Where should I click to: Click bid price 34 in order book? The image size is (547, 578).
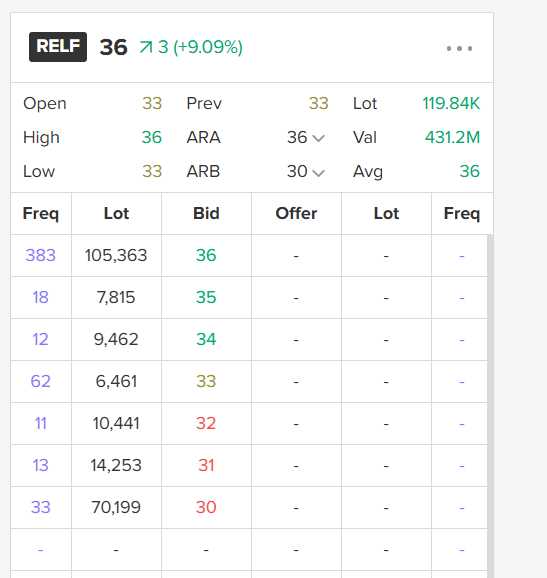tap(206, 339)
